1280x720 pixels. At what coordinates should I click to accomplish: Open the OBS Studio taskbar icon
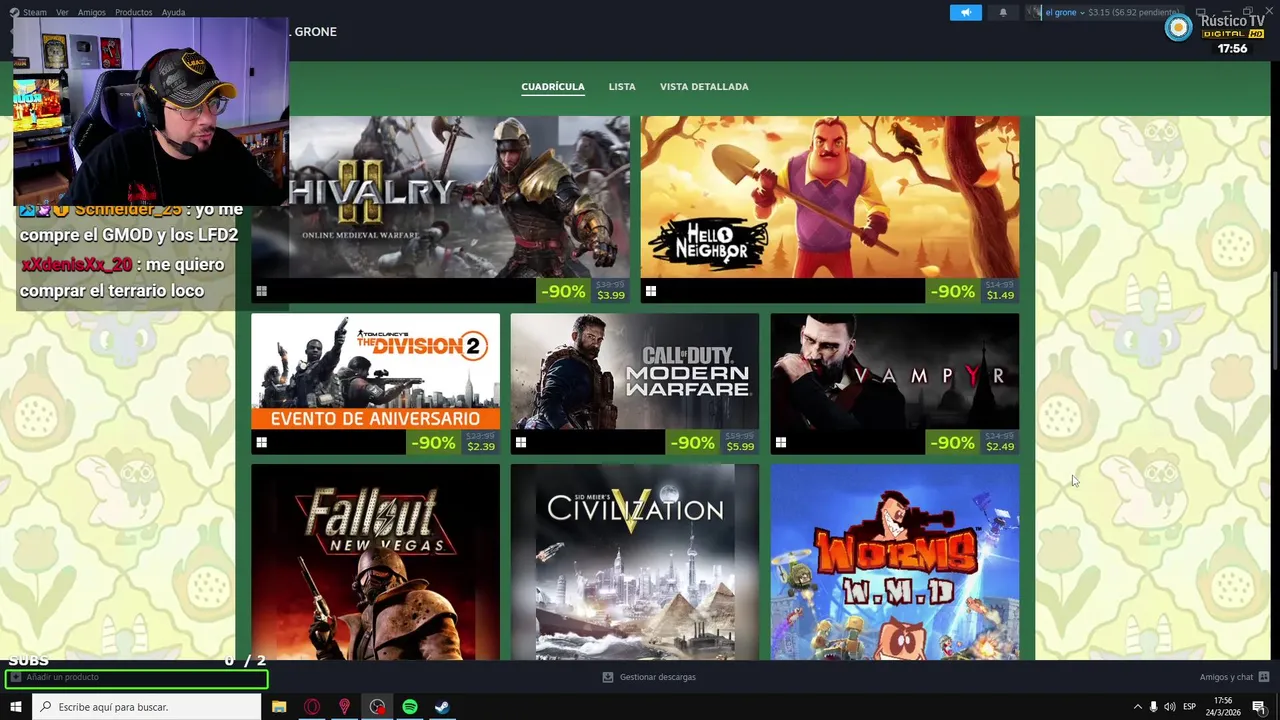tap(377, 707)
